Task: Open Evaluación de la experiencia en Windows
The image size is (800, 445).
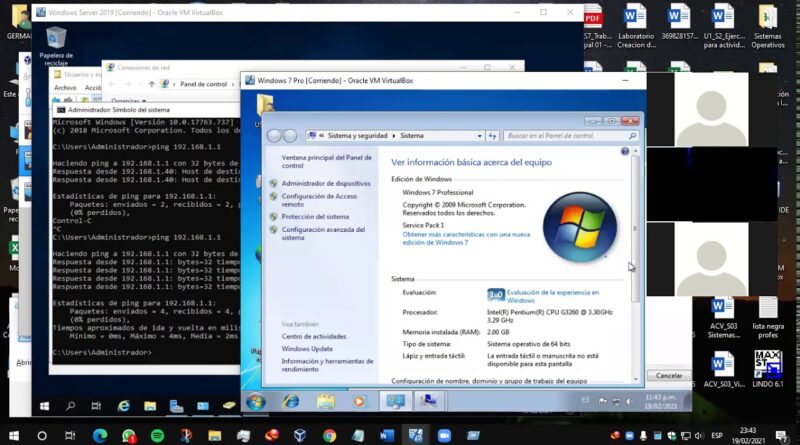Action: coord(553,296)
